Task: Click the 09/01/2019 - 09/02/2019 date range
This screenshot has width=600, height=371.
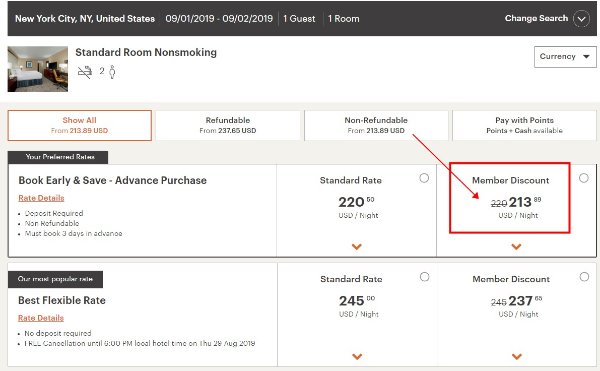Action: [x=219, y=18]
